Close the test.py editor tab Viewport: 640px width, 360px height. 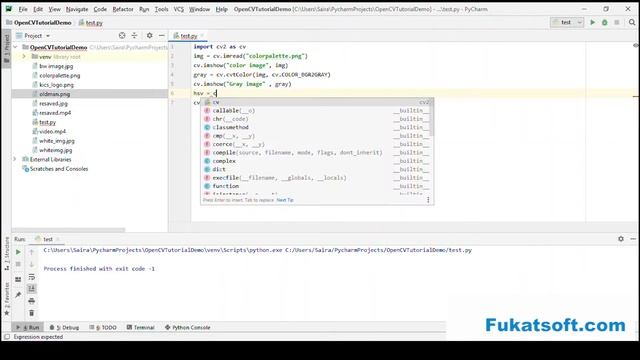point(202,36)
